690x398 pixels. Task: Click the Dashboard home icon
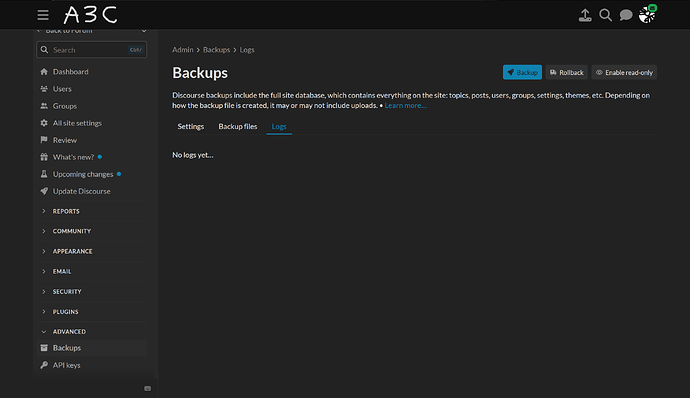(x=44, y=72)
